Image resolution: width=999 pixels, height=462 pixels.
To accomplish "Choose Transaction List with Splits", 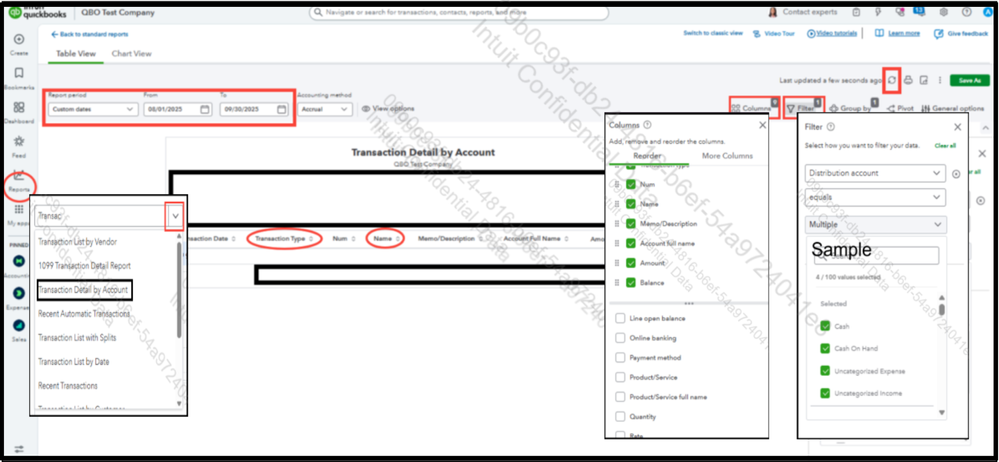I will pyautogui.click(x=77, y=338).
